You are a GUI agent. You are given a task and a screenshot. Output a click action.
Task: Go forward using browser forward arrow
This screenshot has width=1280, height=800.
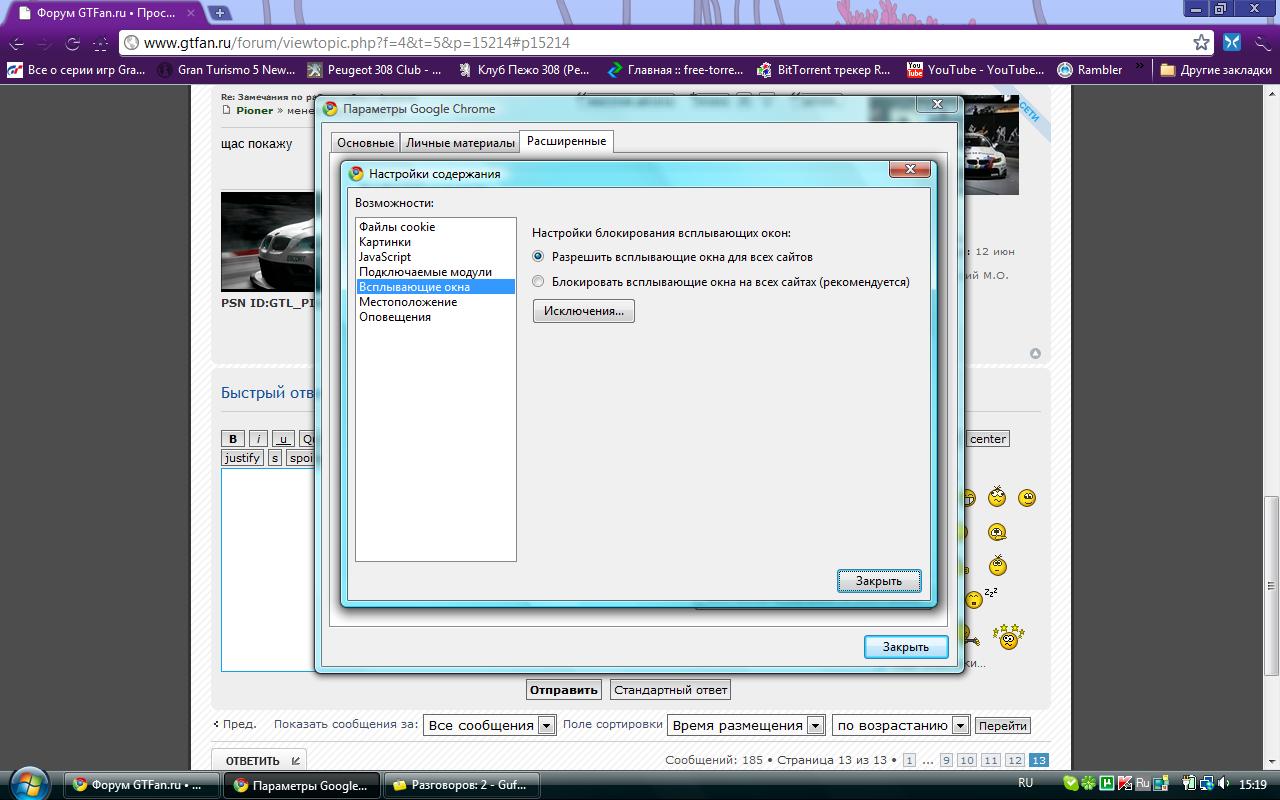pyautogui.click(x=44, y=43)
